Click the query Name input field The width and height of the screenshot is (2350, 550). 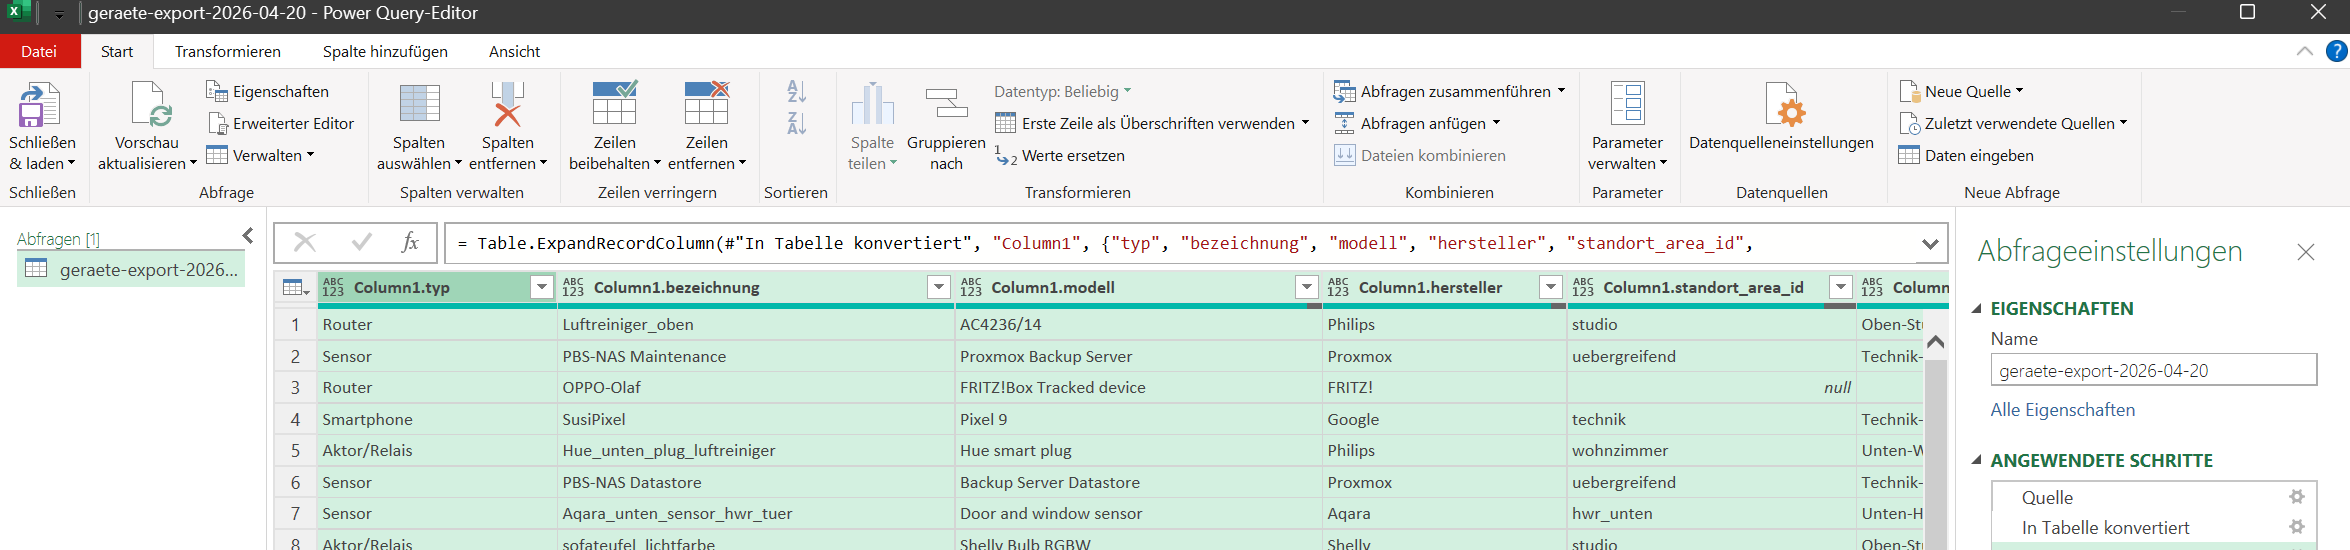coord(2153,370)
